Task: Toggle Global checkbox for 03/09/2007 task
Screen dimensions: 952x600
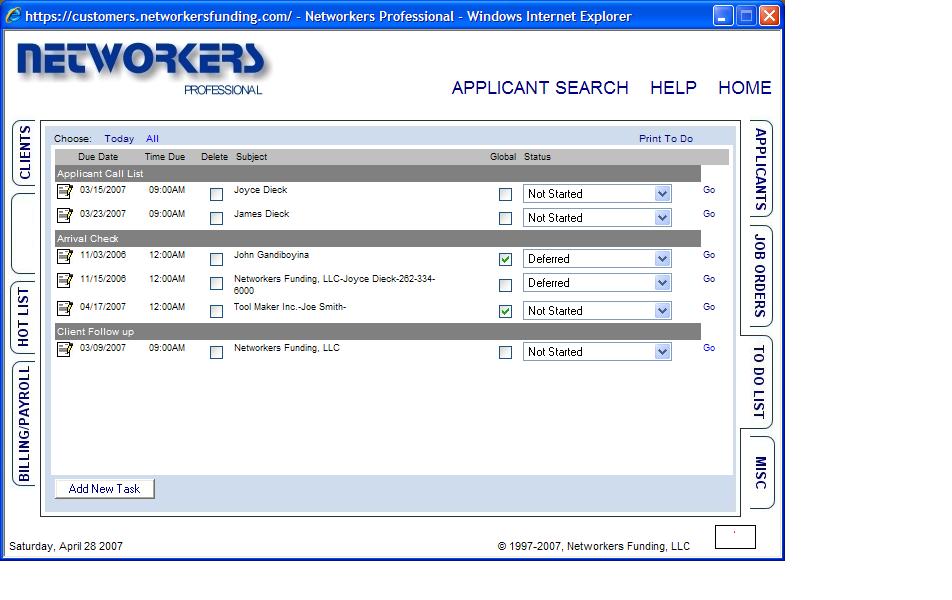Action: tap(505, 352)
